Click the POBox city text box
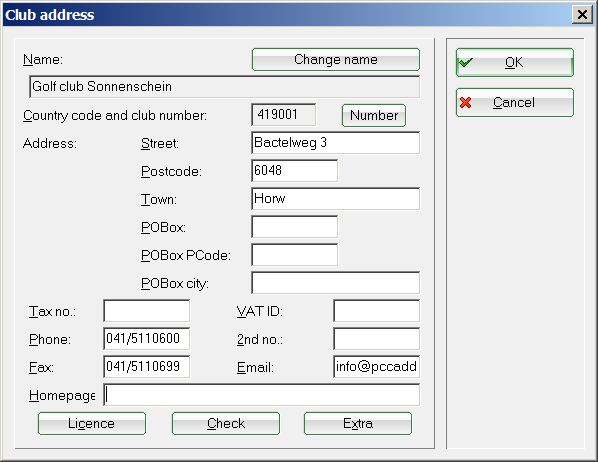This screenshot has height=462, width=598. (x=336, y=283)
